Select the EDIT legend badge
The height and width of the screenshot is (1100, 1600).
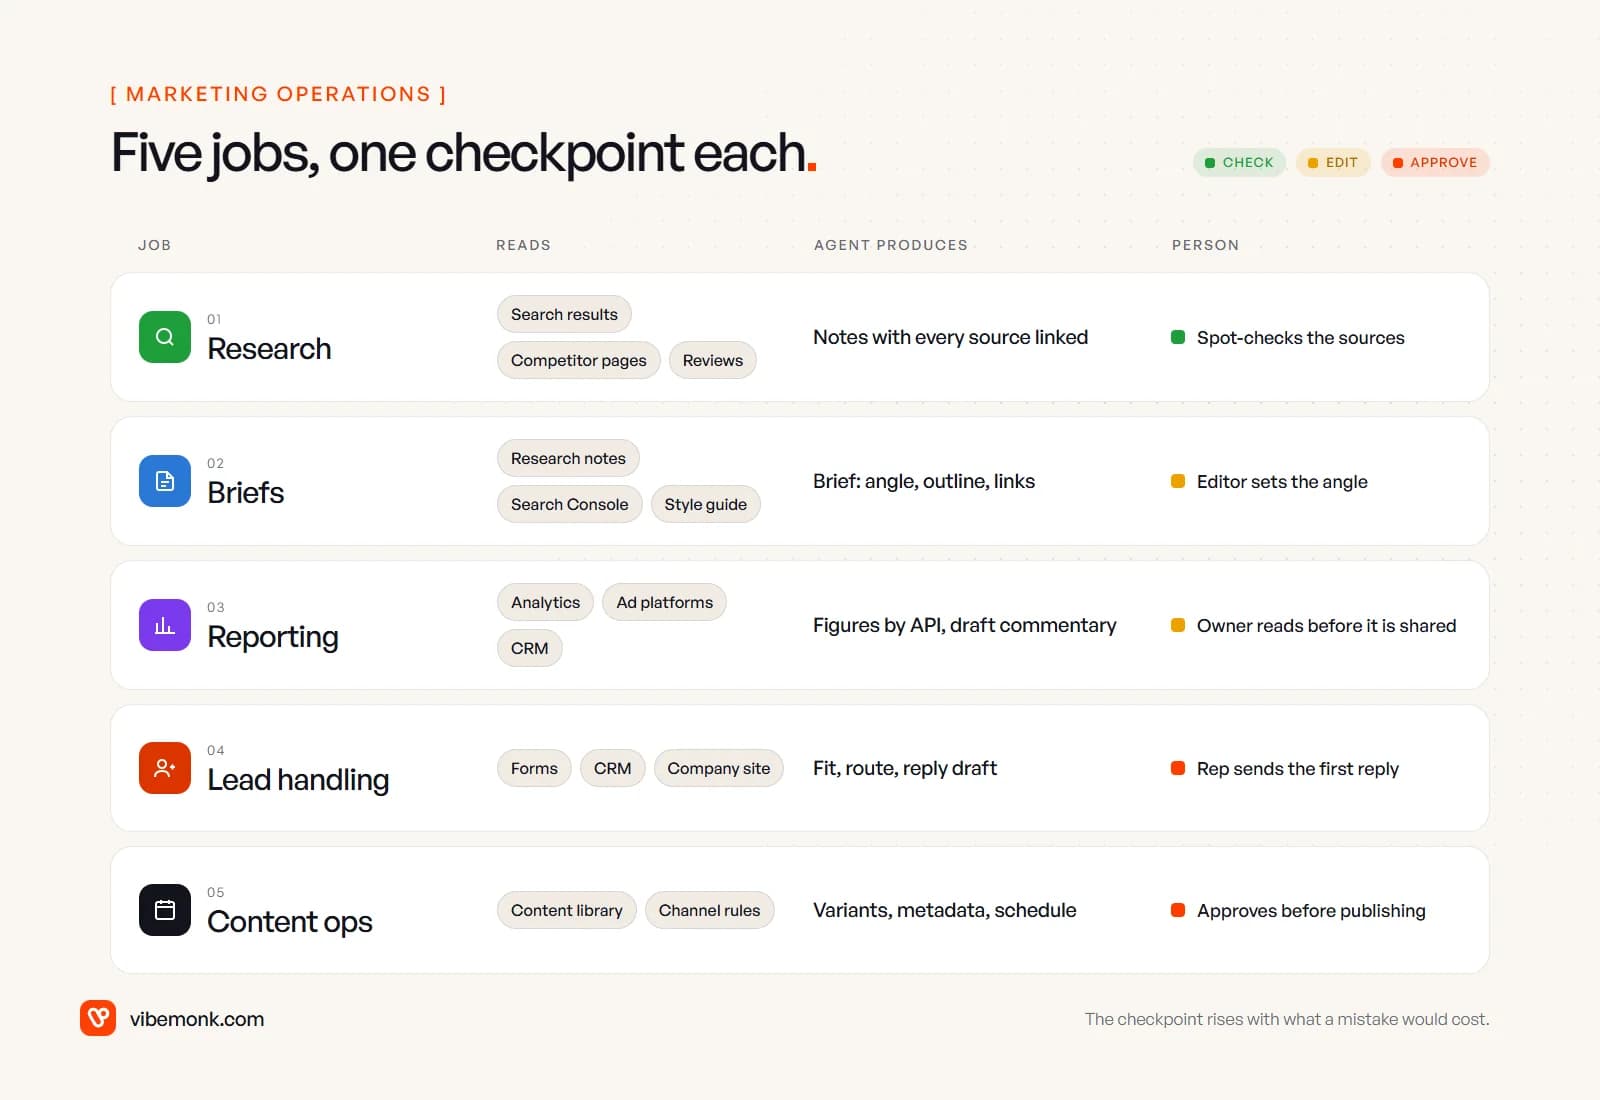pos(1333,162)
